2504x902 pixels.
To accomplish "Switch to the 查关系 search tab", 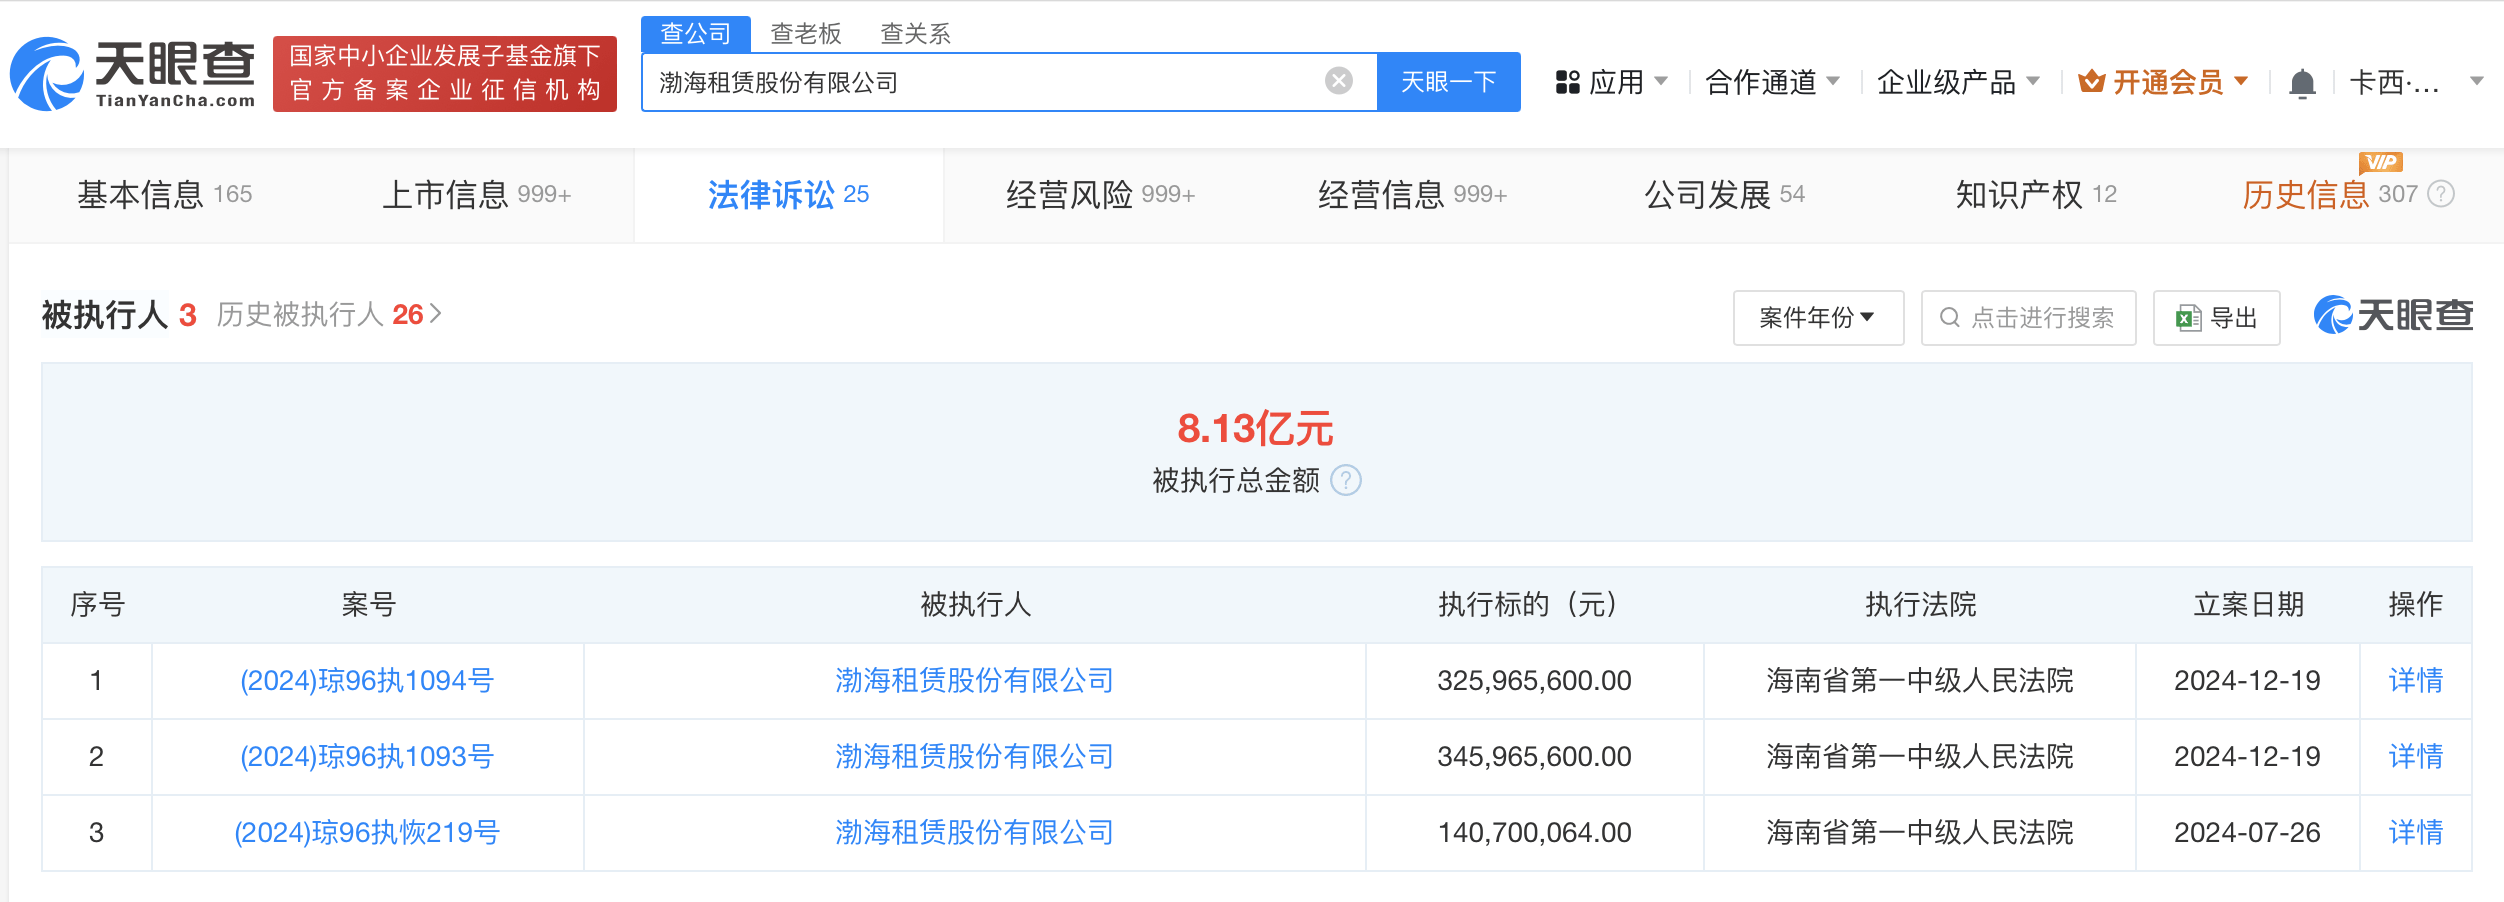I will point(915,34).
